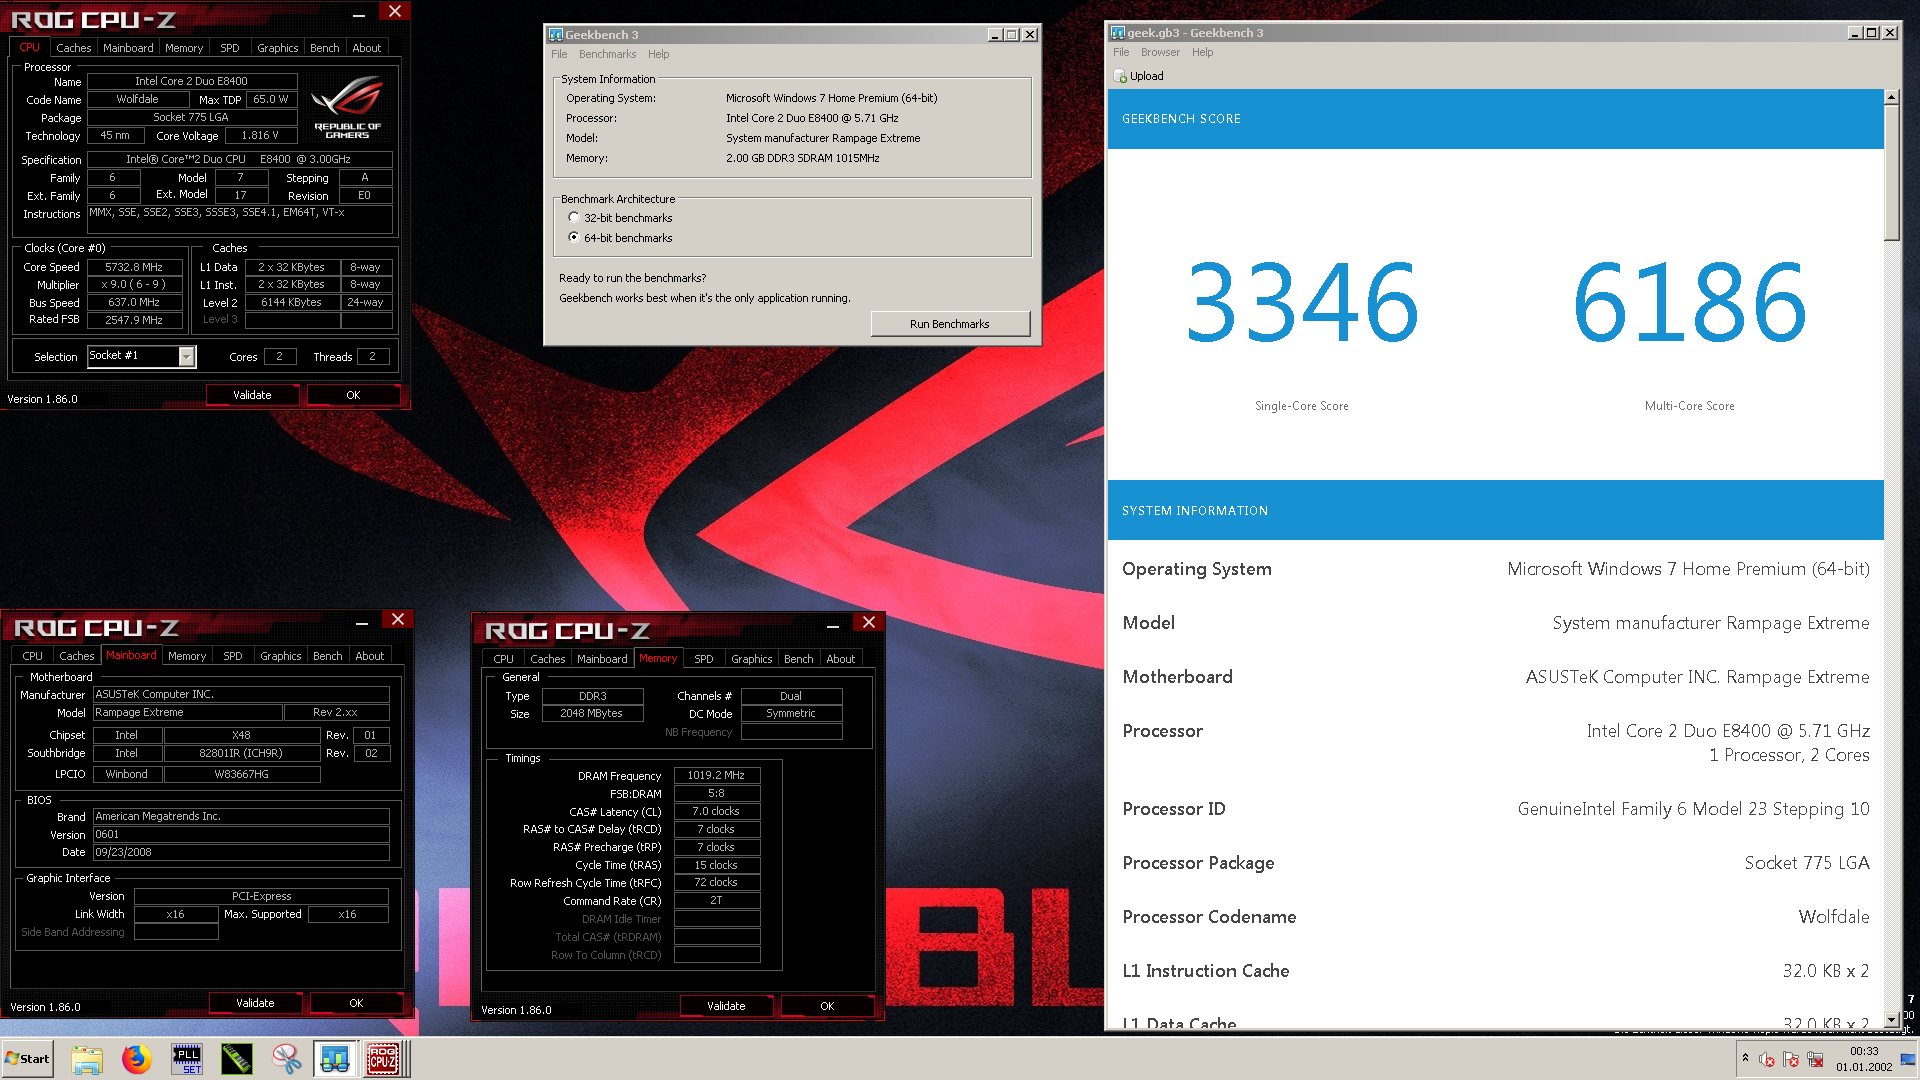
Task: Open the Benchmarks menu in Geekbench 3
Action: (x=607, y=54)
